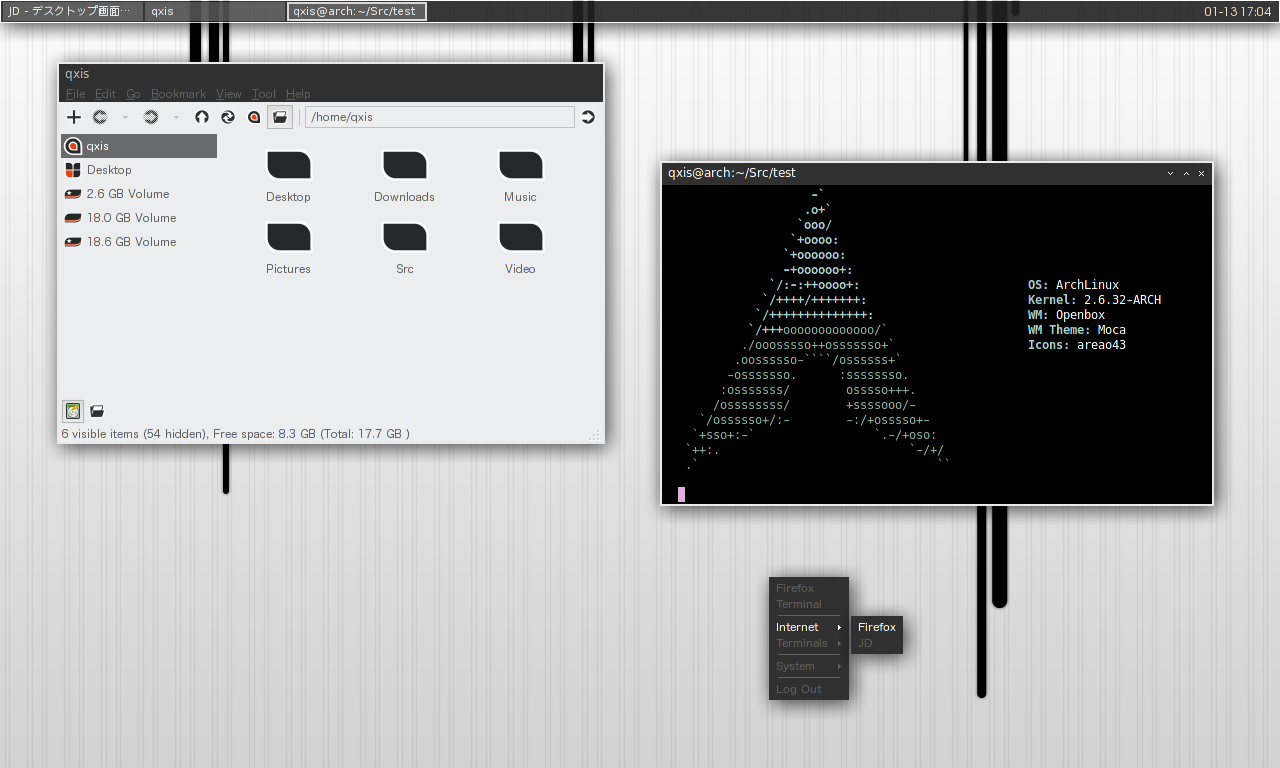Select Firefox at the top of the root menu
Screen dimensions: 1280x768
point(809,588)
